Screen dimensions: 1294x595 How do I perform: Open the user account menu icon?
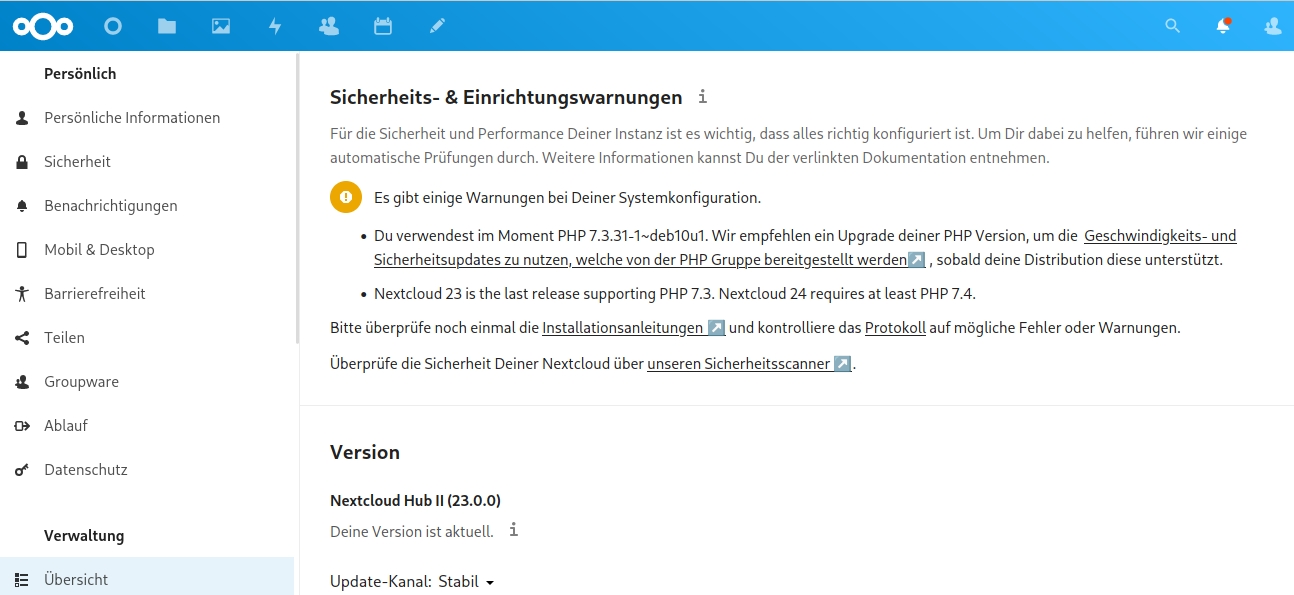[x=1273, y=26]
